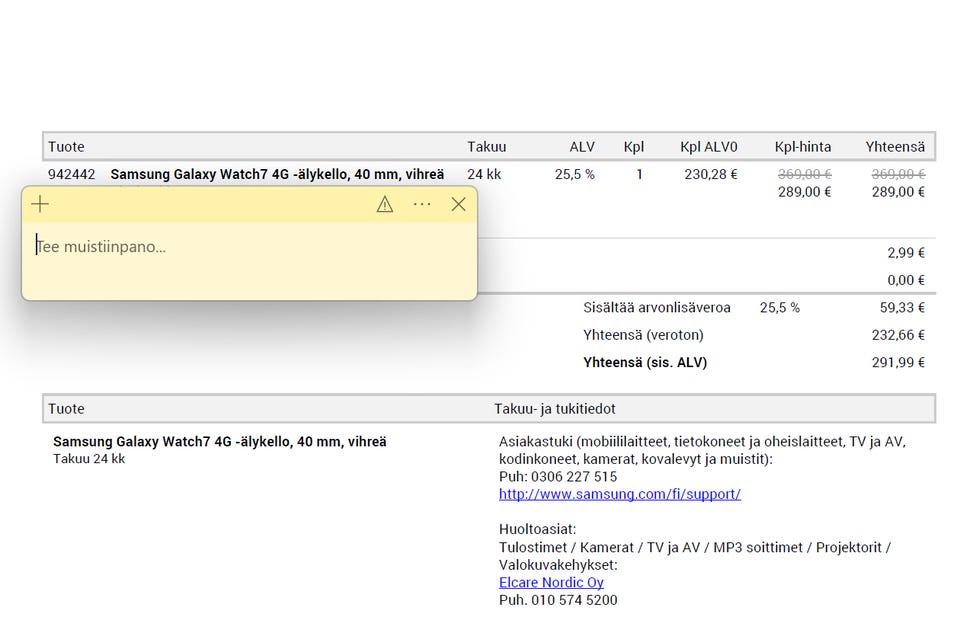Select the 230,28 € ALV0 price
The image size is (960, 617).
point(711,174)
